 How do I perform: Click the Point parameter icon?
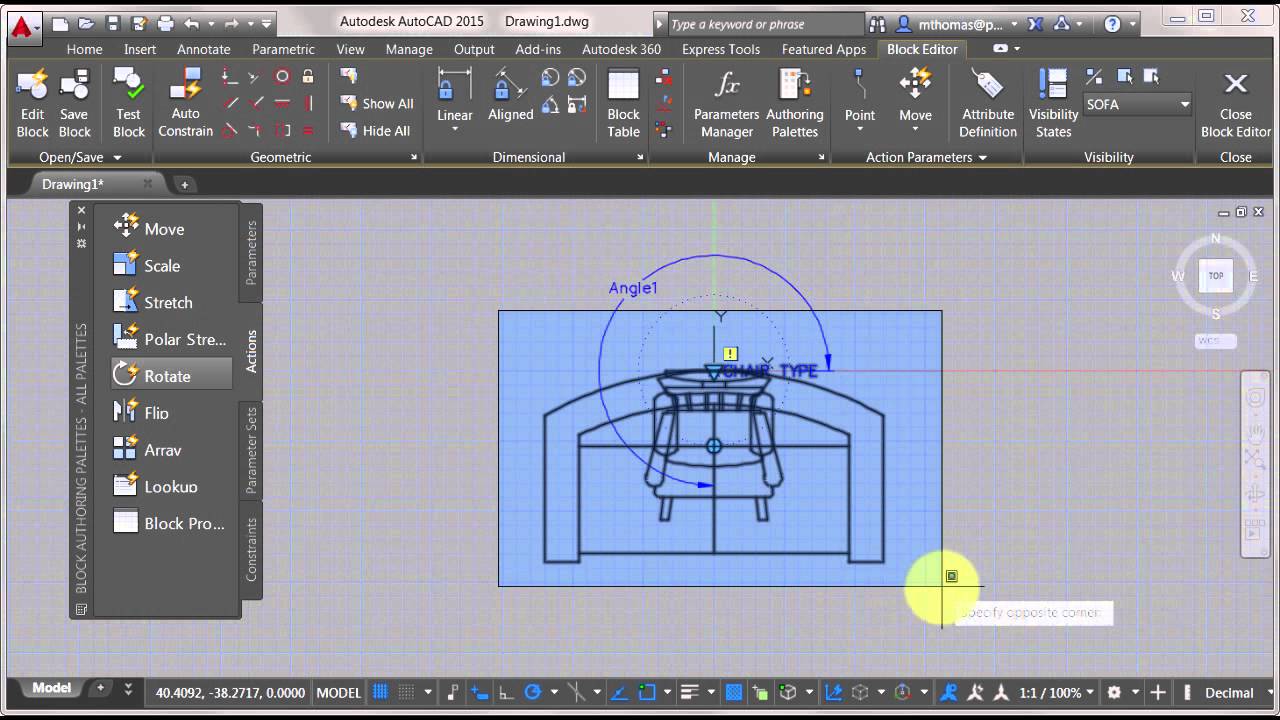pyautogui.click(x=860, y=84)
